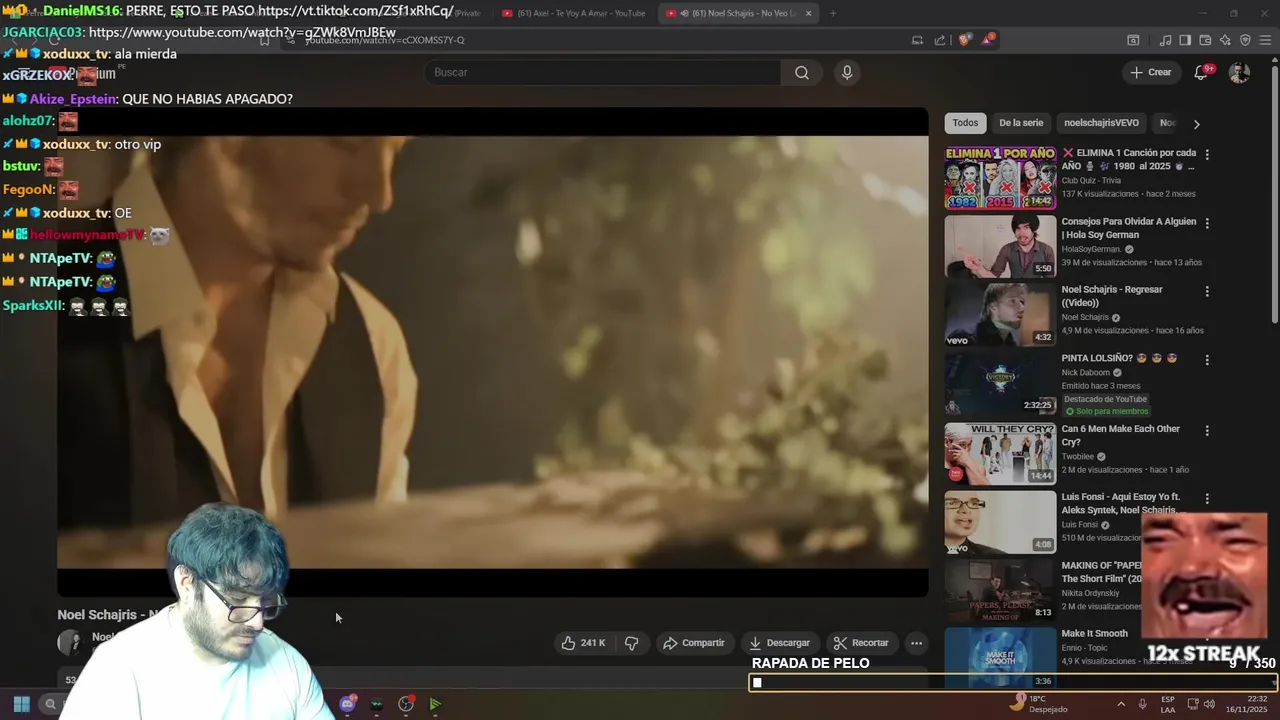1280x720 pixels.
Task: Open Brave Wallet icon in toolbar
Action: (x=1205, y=40)
